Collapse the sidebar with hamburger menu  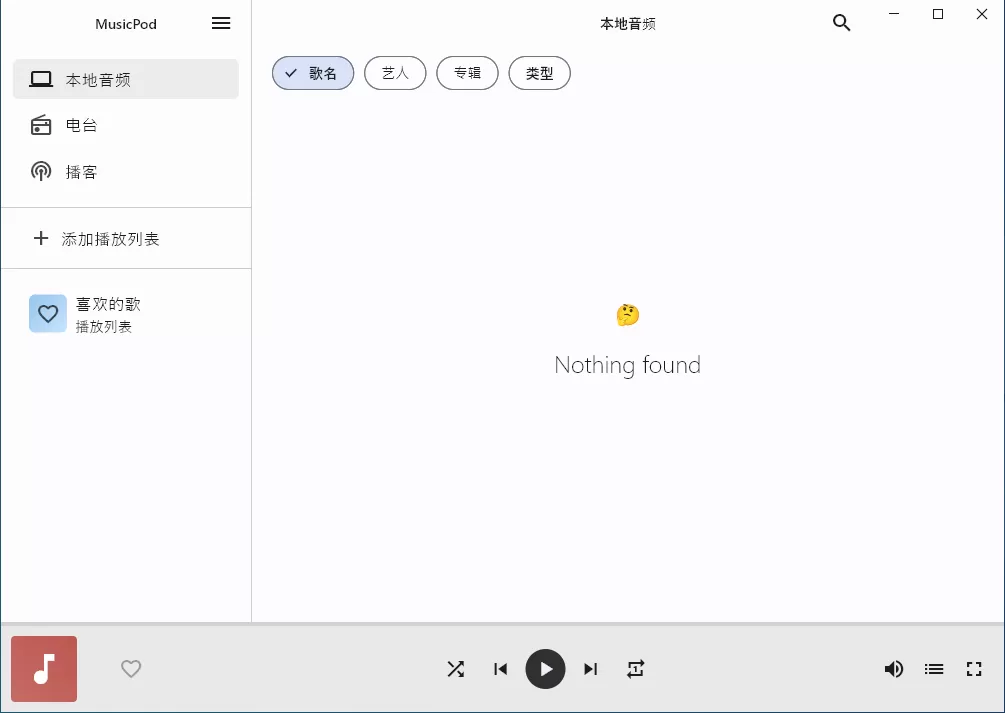coord(221,23)
